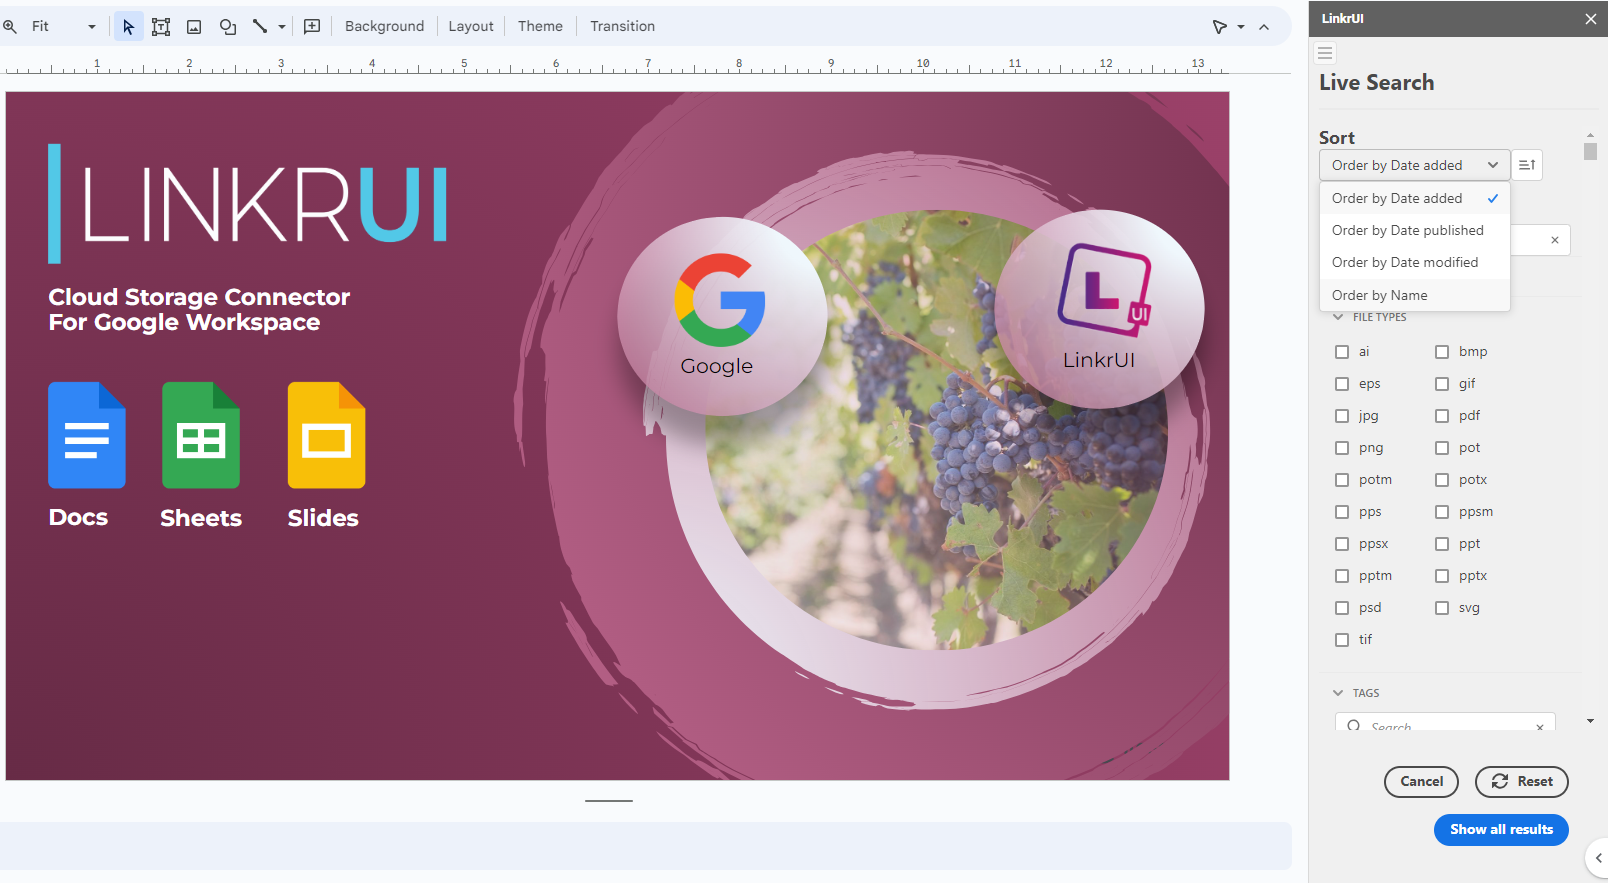
Task: Check the ai file type
Action: (1342, 352)
